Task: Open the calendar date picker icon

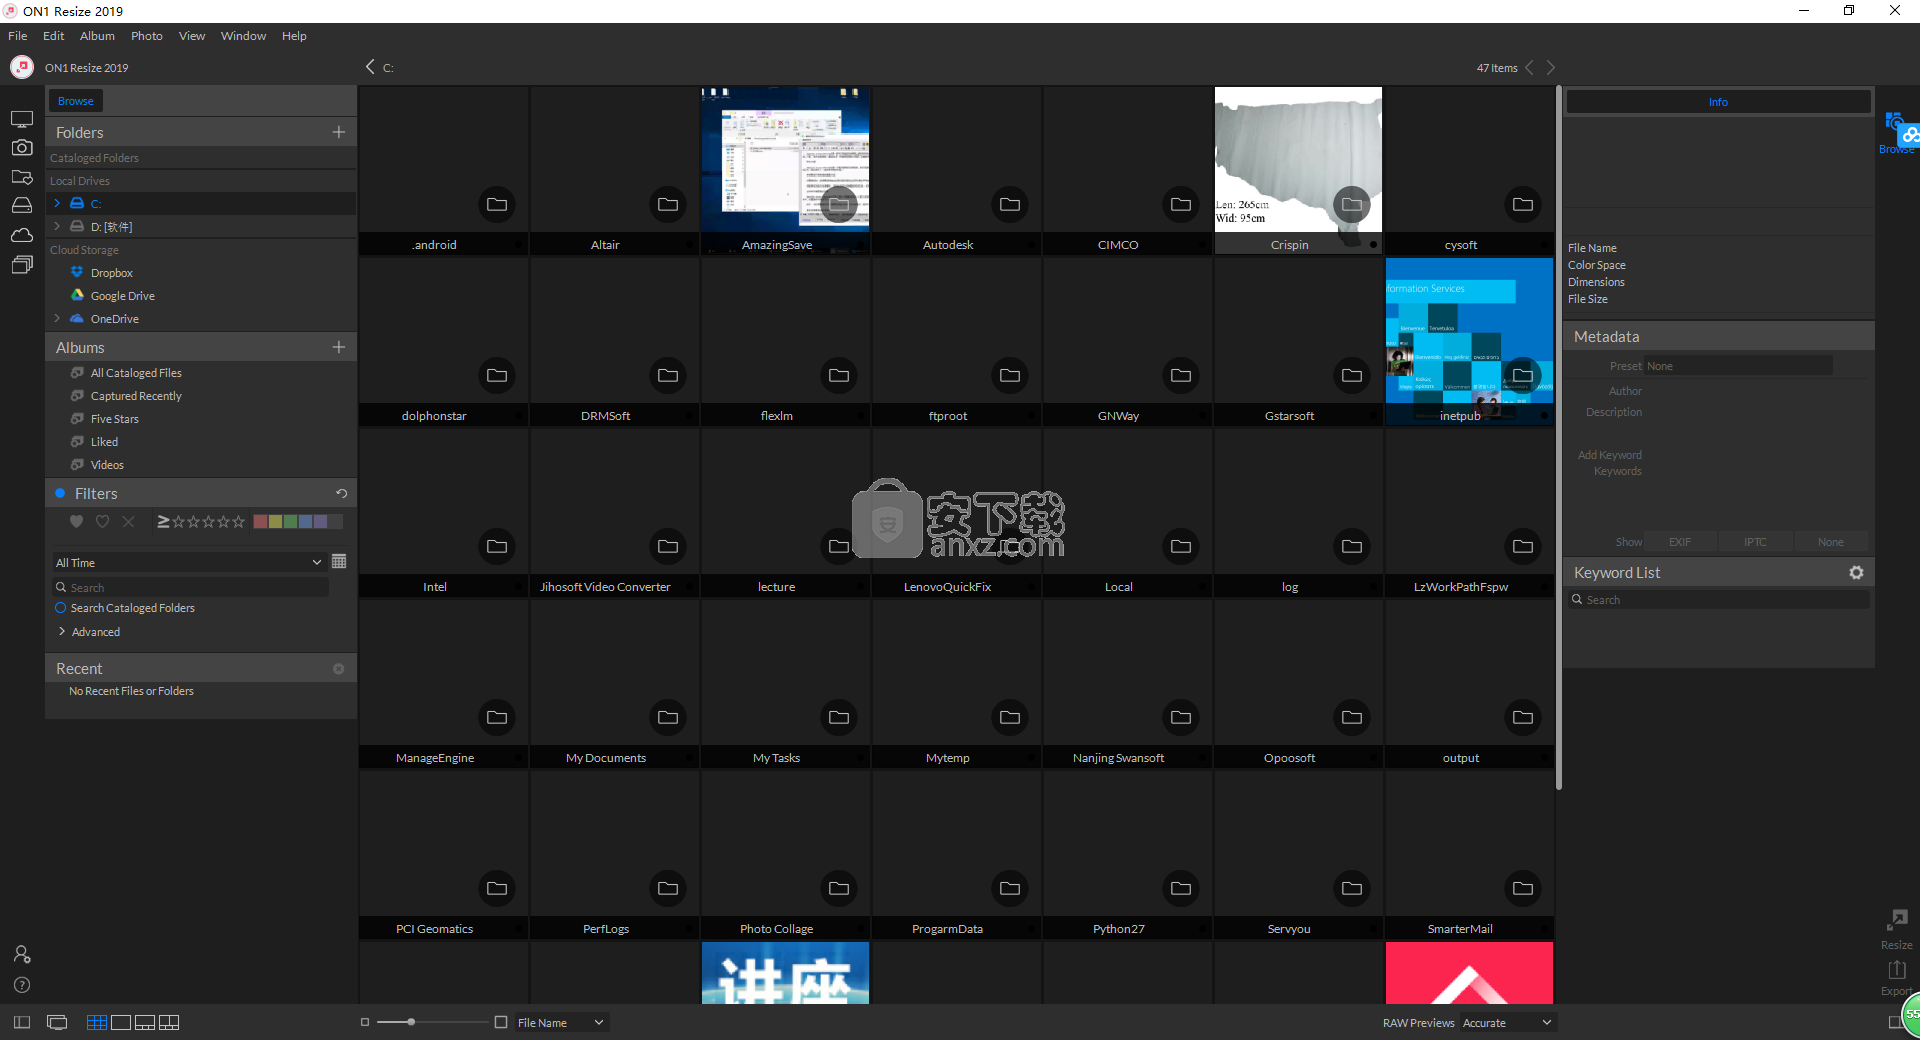Action: point(339,561)
